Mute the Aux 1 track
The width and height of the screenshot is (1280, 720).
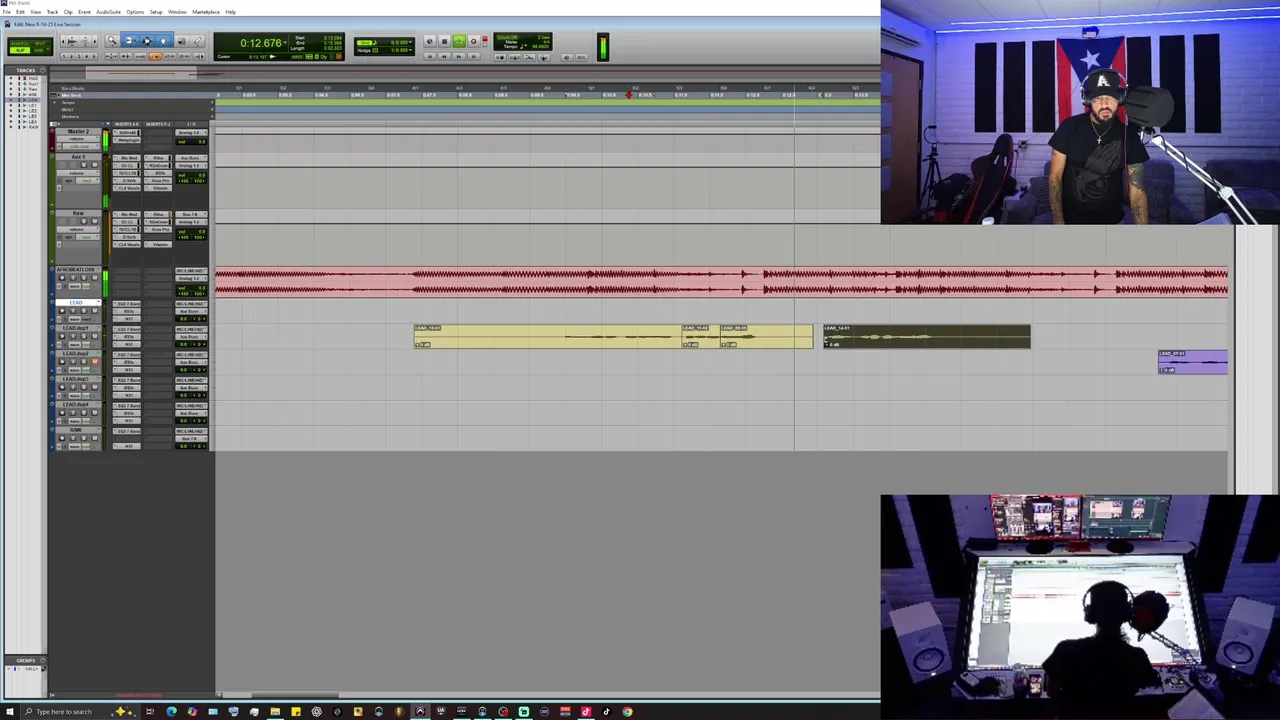click(x=94, y=165)
